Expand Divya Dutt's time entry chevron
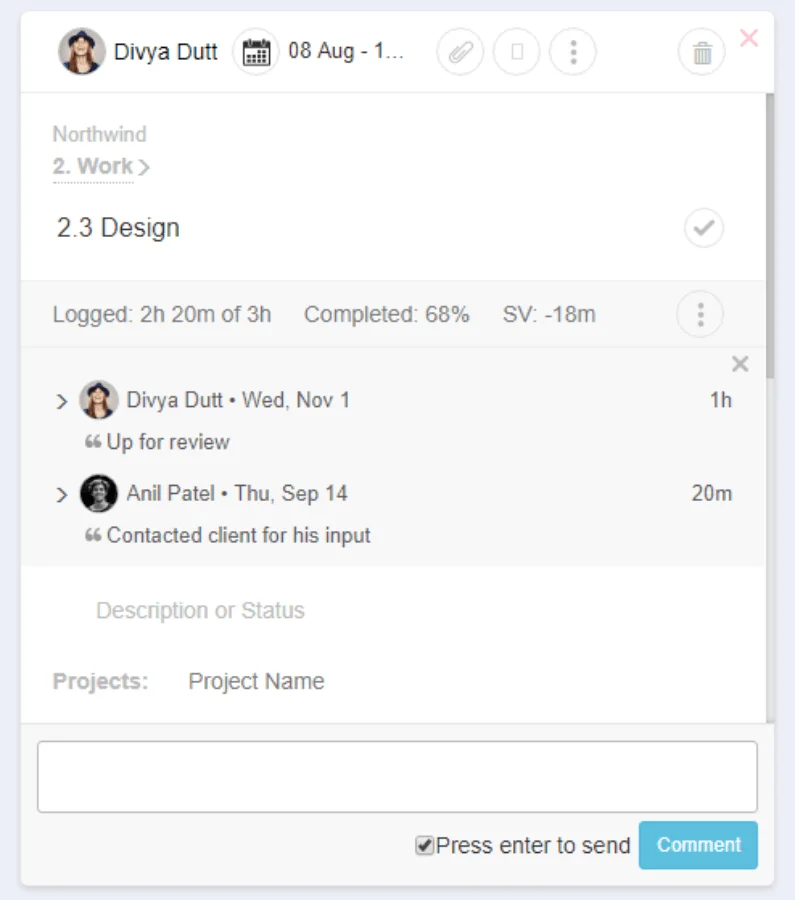 click(x=62, y=400)
